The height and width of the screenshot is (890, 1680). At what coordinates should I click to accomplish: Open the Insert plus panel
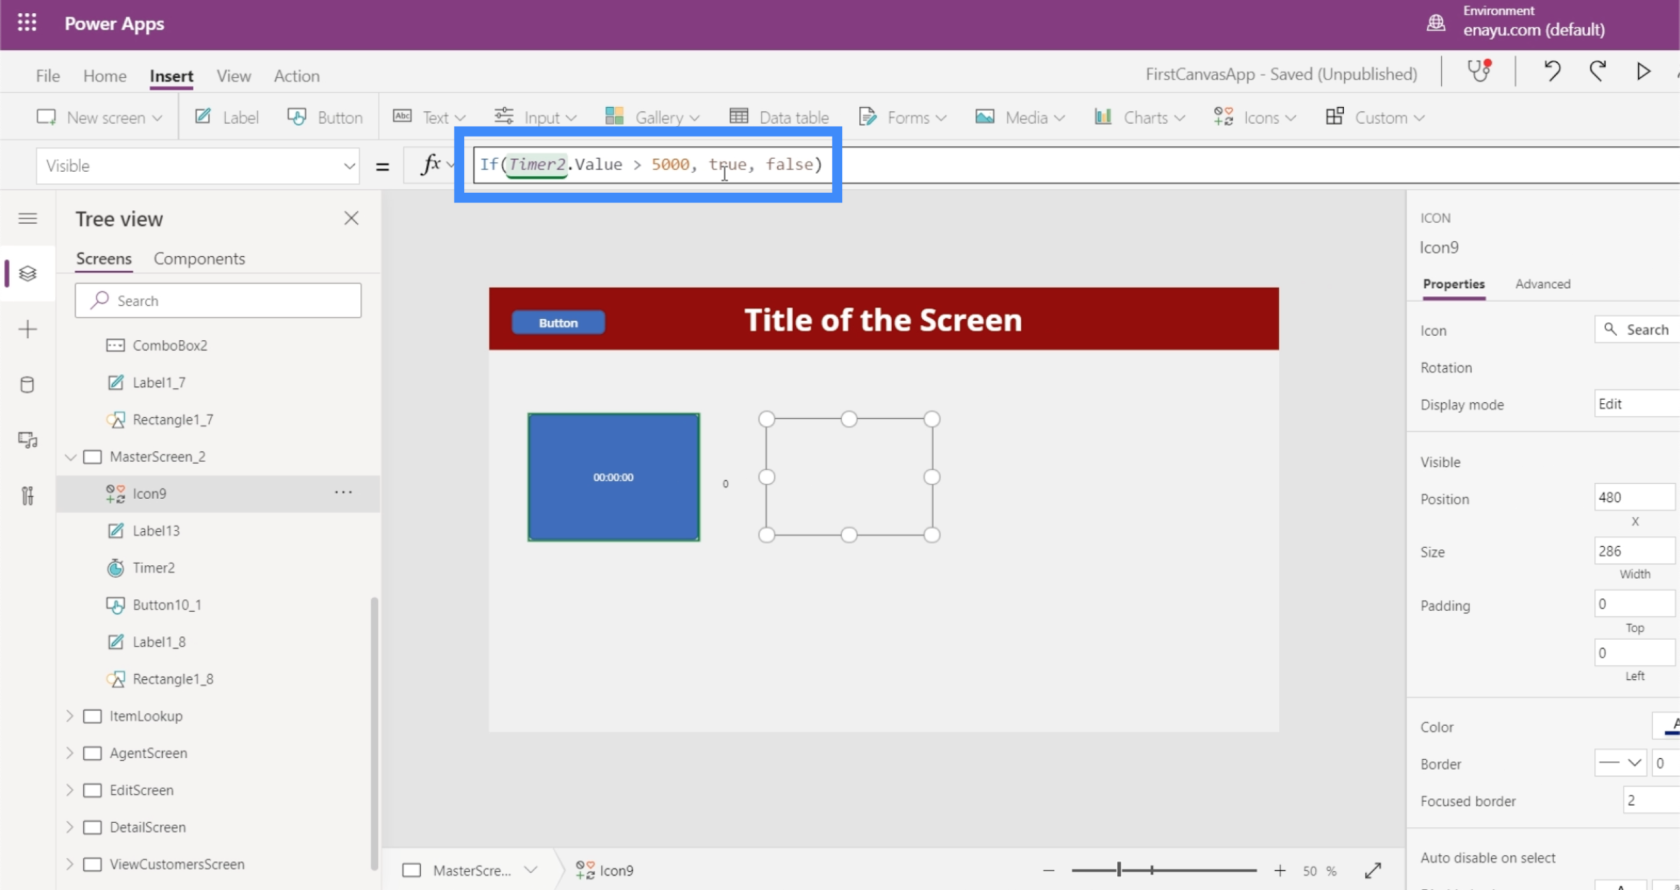pos(28,329)
